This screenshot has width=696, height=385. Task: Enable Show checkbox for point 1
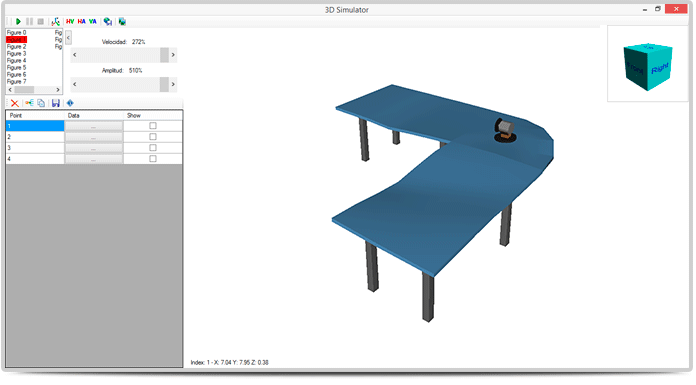(x=153, y=126)
